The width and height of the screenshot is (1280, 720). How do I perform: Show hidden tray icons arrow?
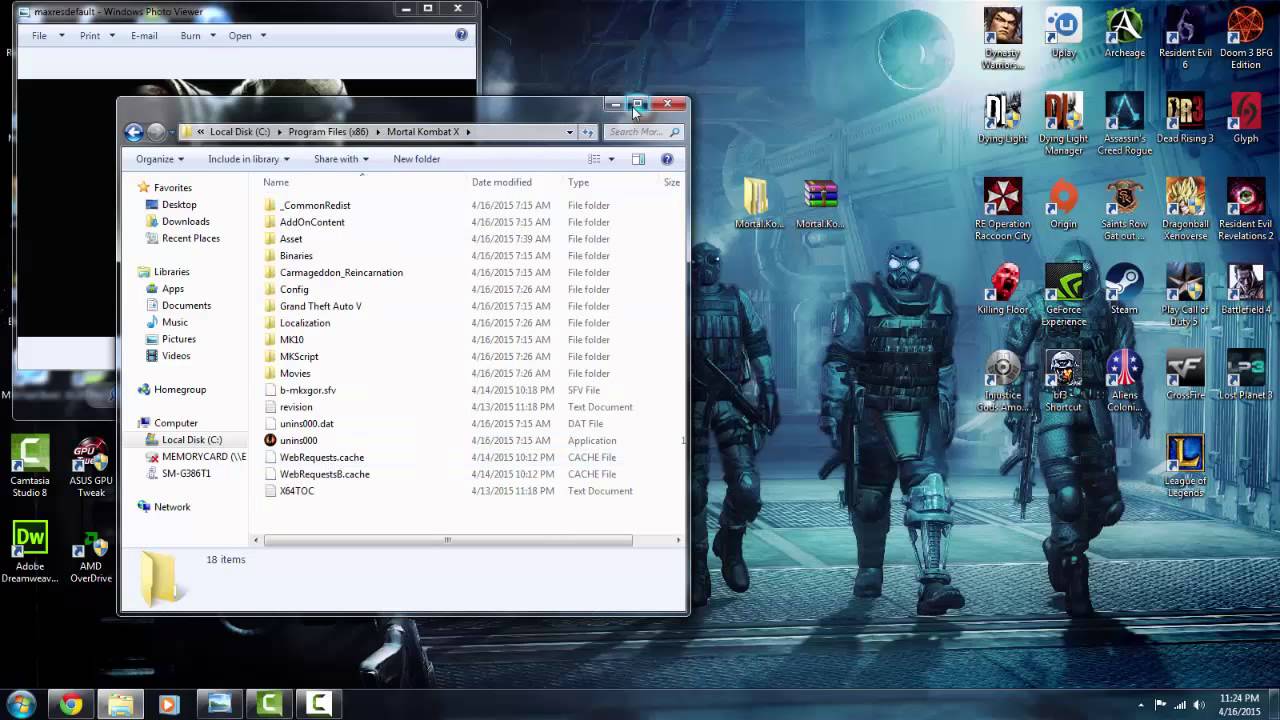[1141, 705]
